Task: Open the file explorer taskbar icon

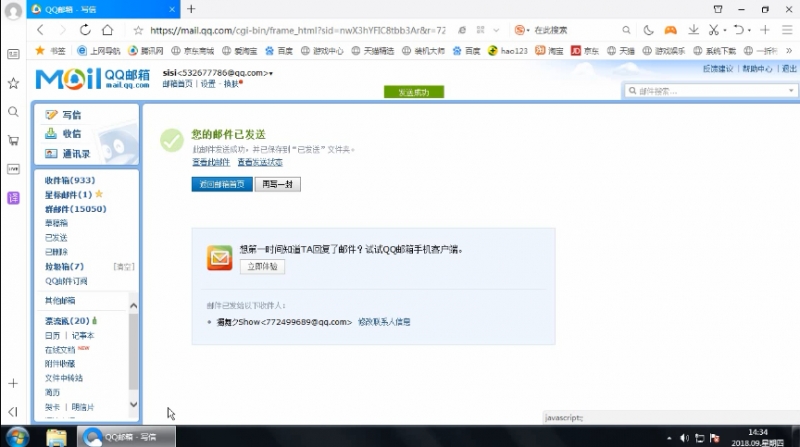Action: (x=56, y=437)
